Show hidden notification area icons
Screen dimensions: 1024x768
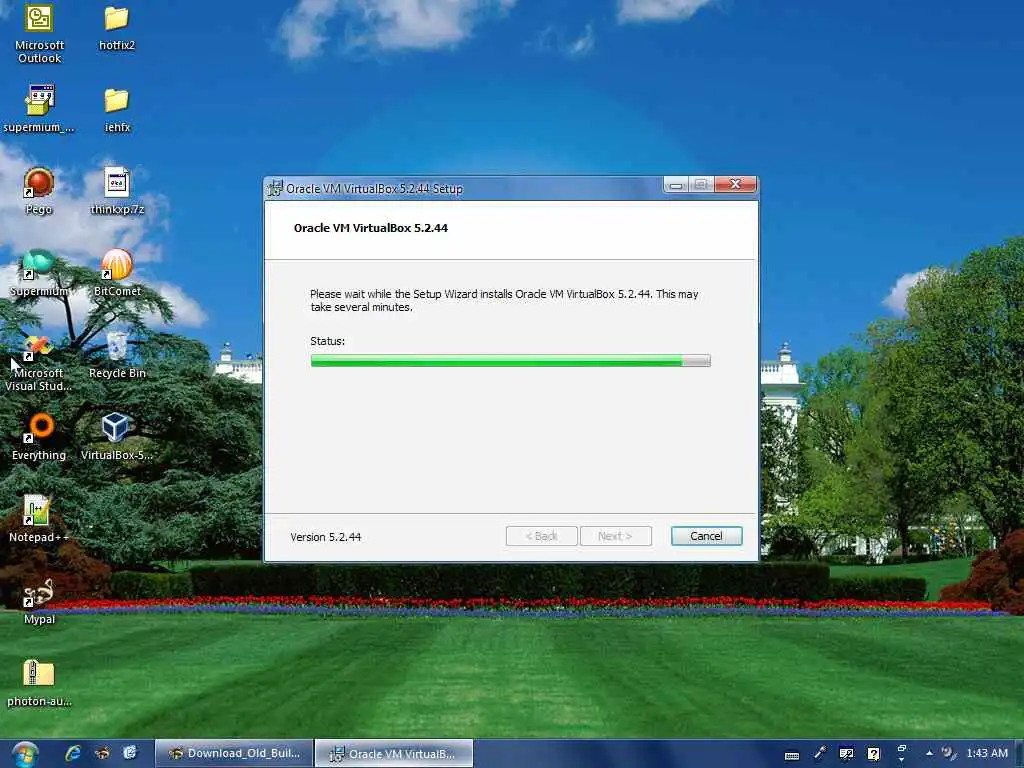click(929, 753)
